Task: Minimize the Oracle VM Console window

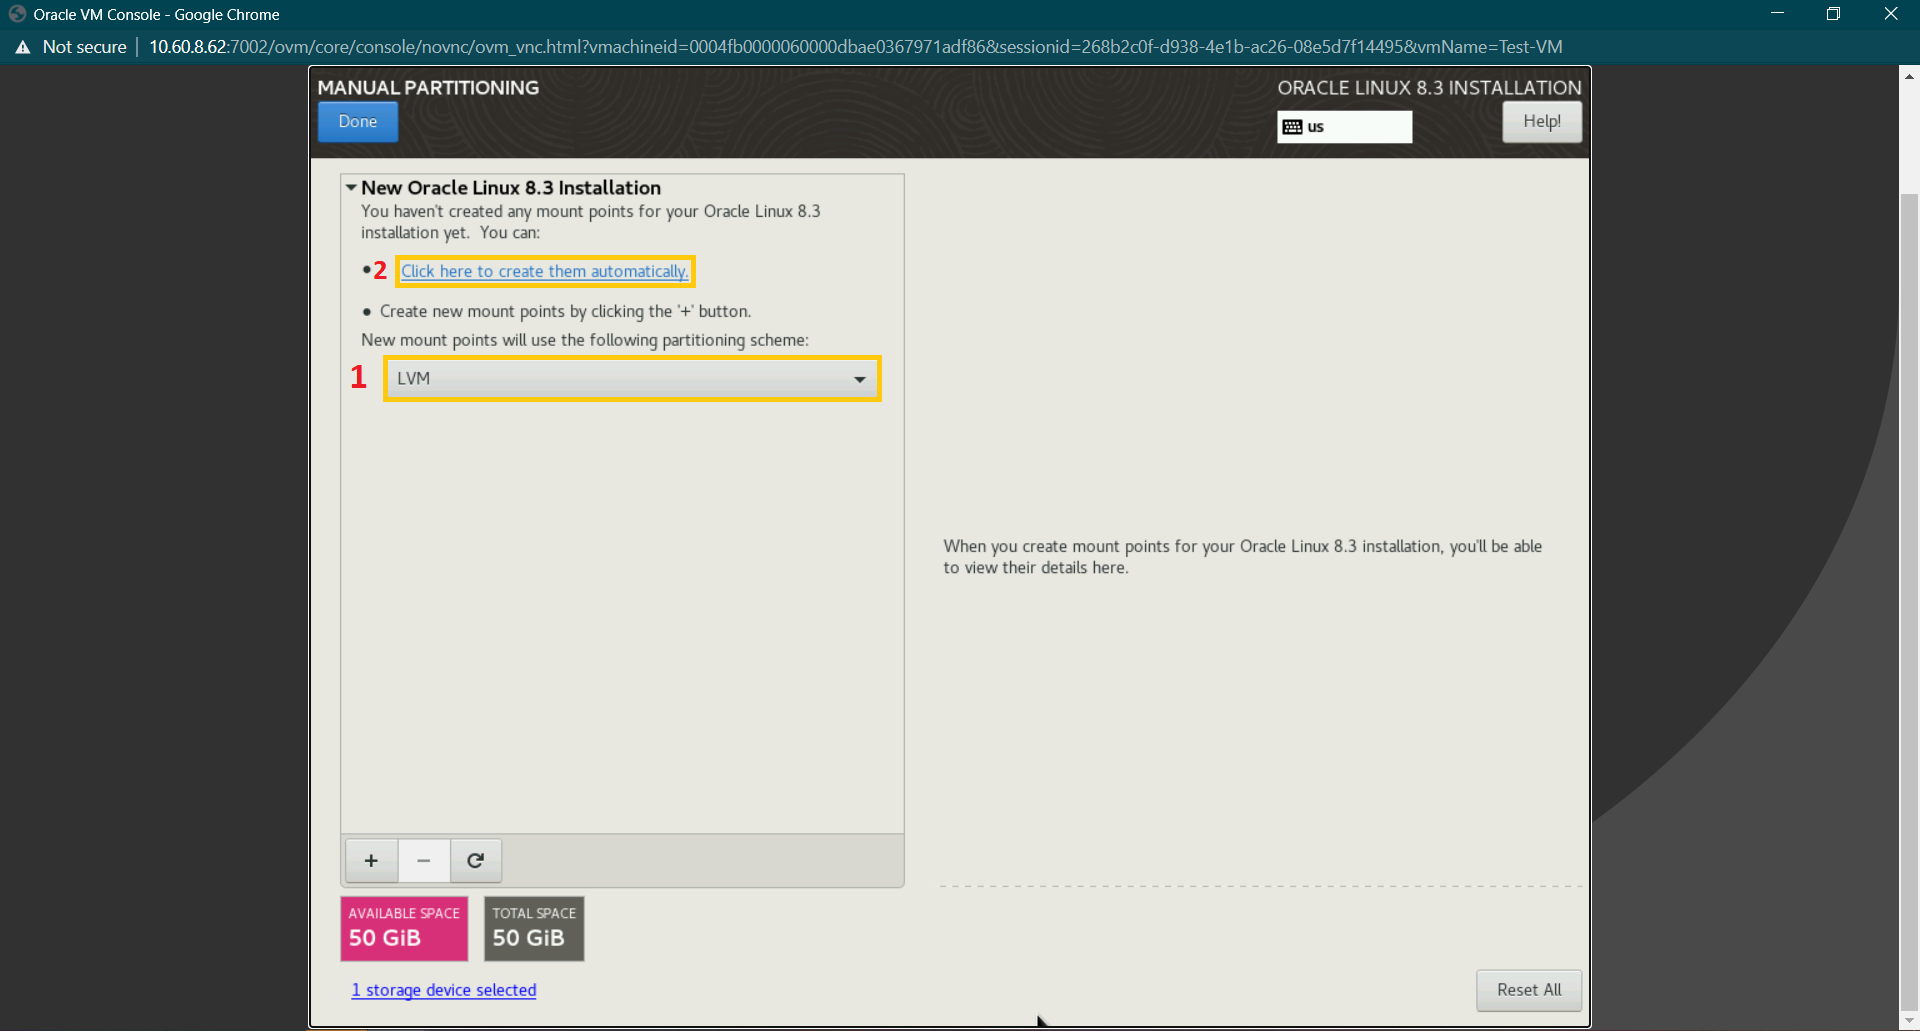Action: pos(1777,14)
